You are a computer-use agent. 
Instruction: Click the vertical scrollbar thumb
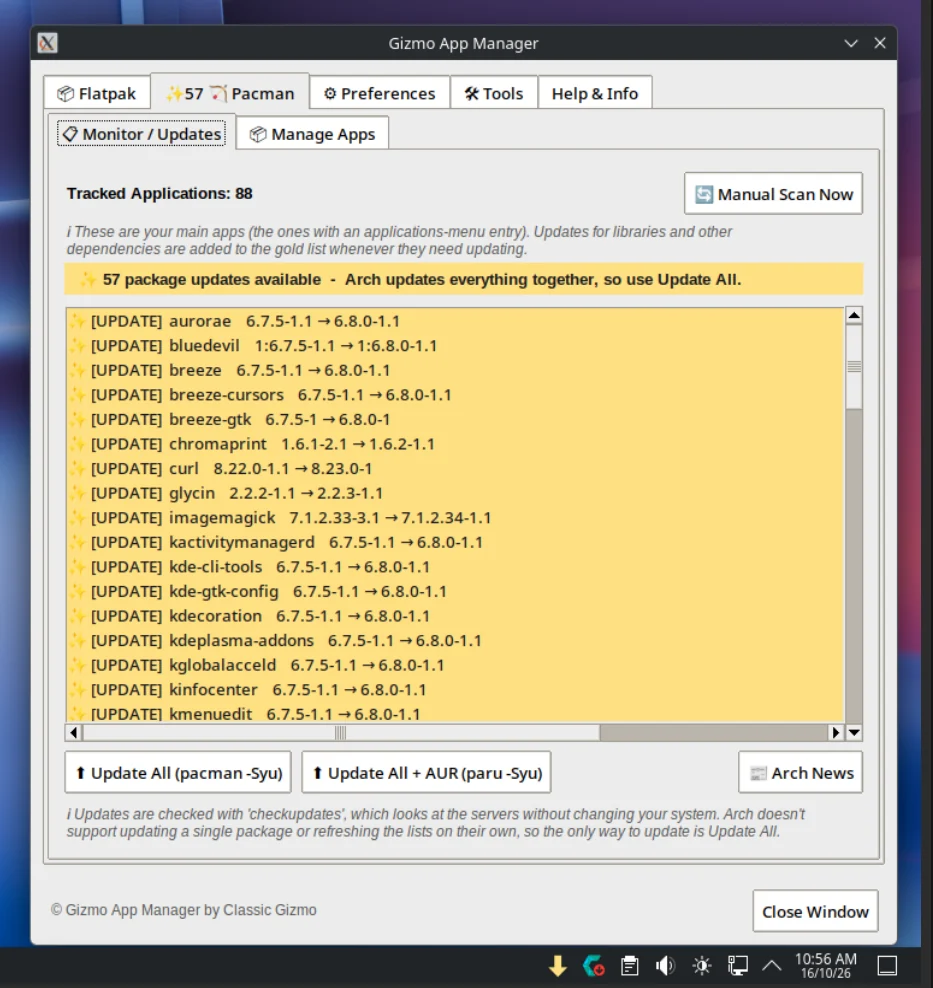854,367
